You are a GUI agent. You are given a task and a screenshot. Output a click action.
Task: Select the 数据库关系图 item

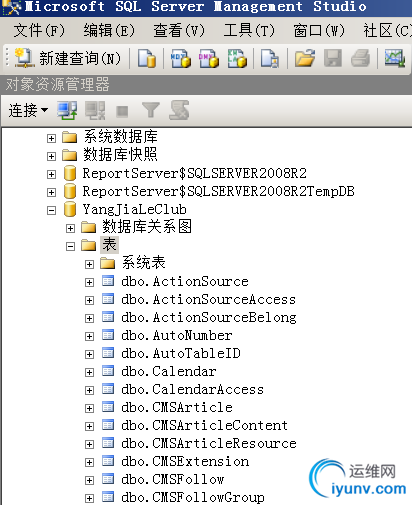(x=147, y=227)
